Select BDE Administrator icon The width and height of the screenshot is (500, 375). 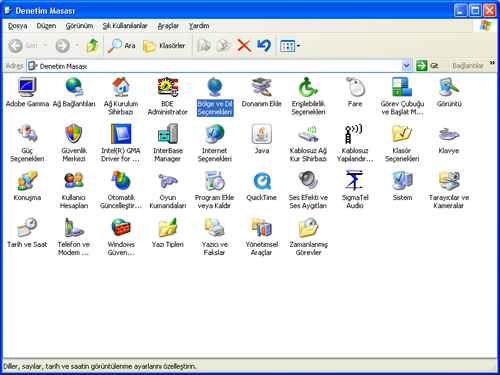coord(168,96)
